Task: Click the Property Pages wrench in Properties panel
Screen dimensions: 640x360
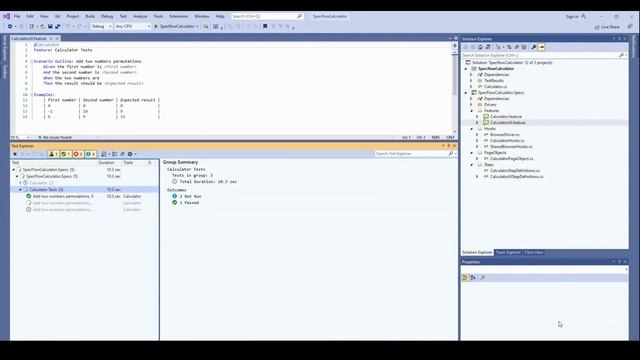Action: click(x=482, y=278)
